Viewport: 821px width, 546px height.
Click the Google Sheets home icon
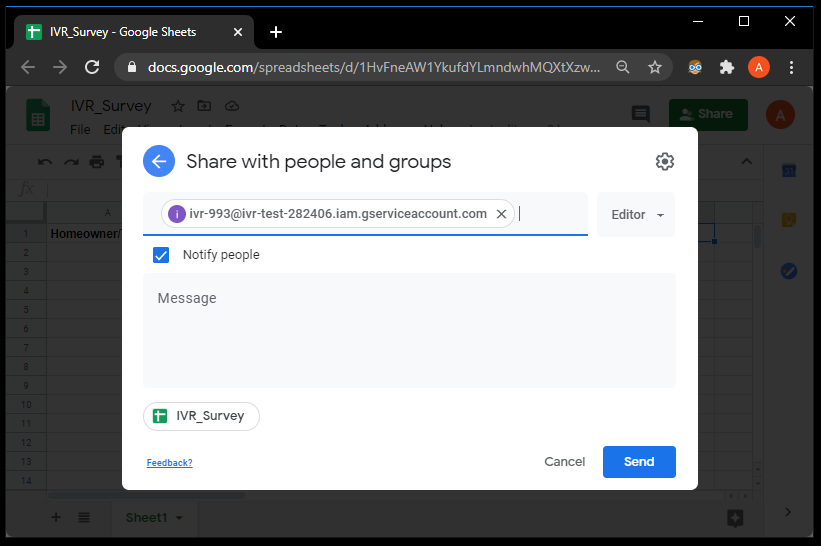pyautogui.click(x=38, y=115)
